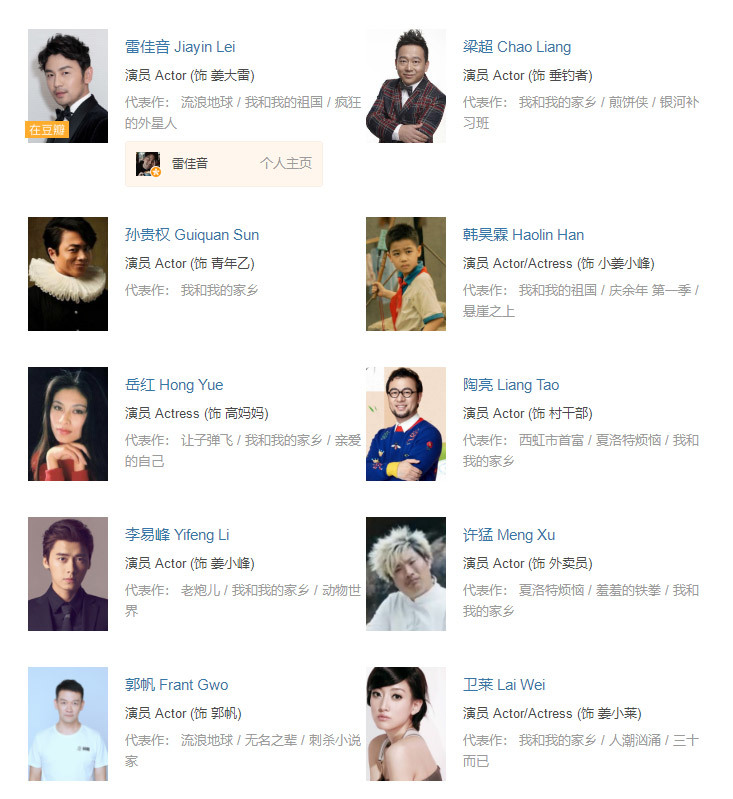Click Haolin Han's photo thumbnail
733x799 pixels.
(406, 274)
